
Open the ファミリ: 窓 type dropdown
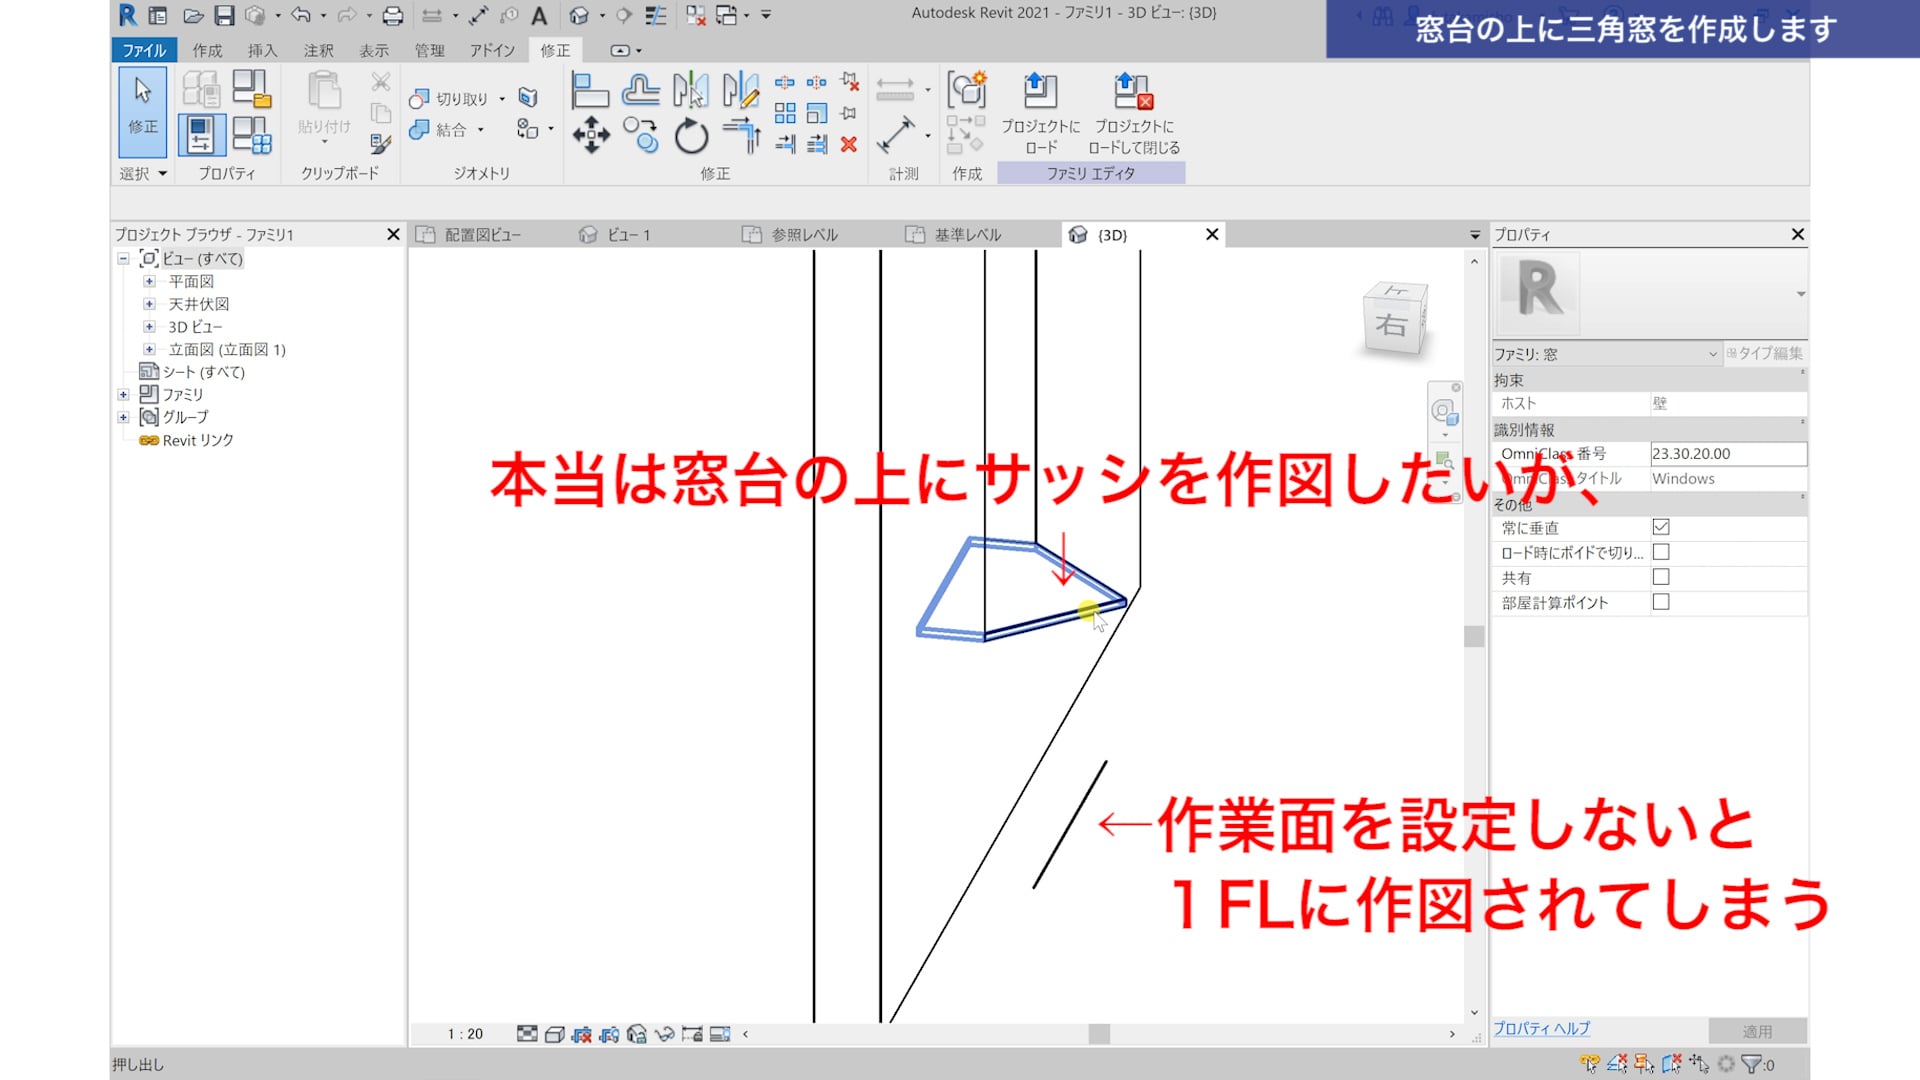[x=1712, y=354]
